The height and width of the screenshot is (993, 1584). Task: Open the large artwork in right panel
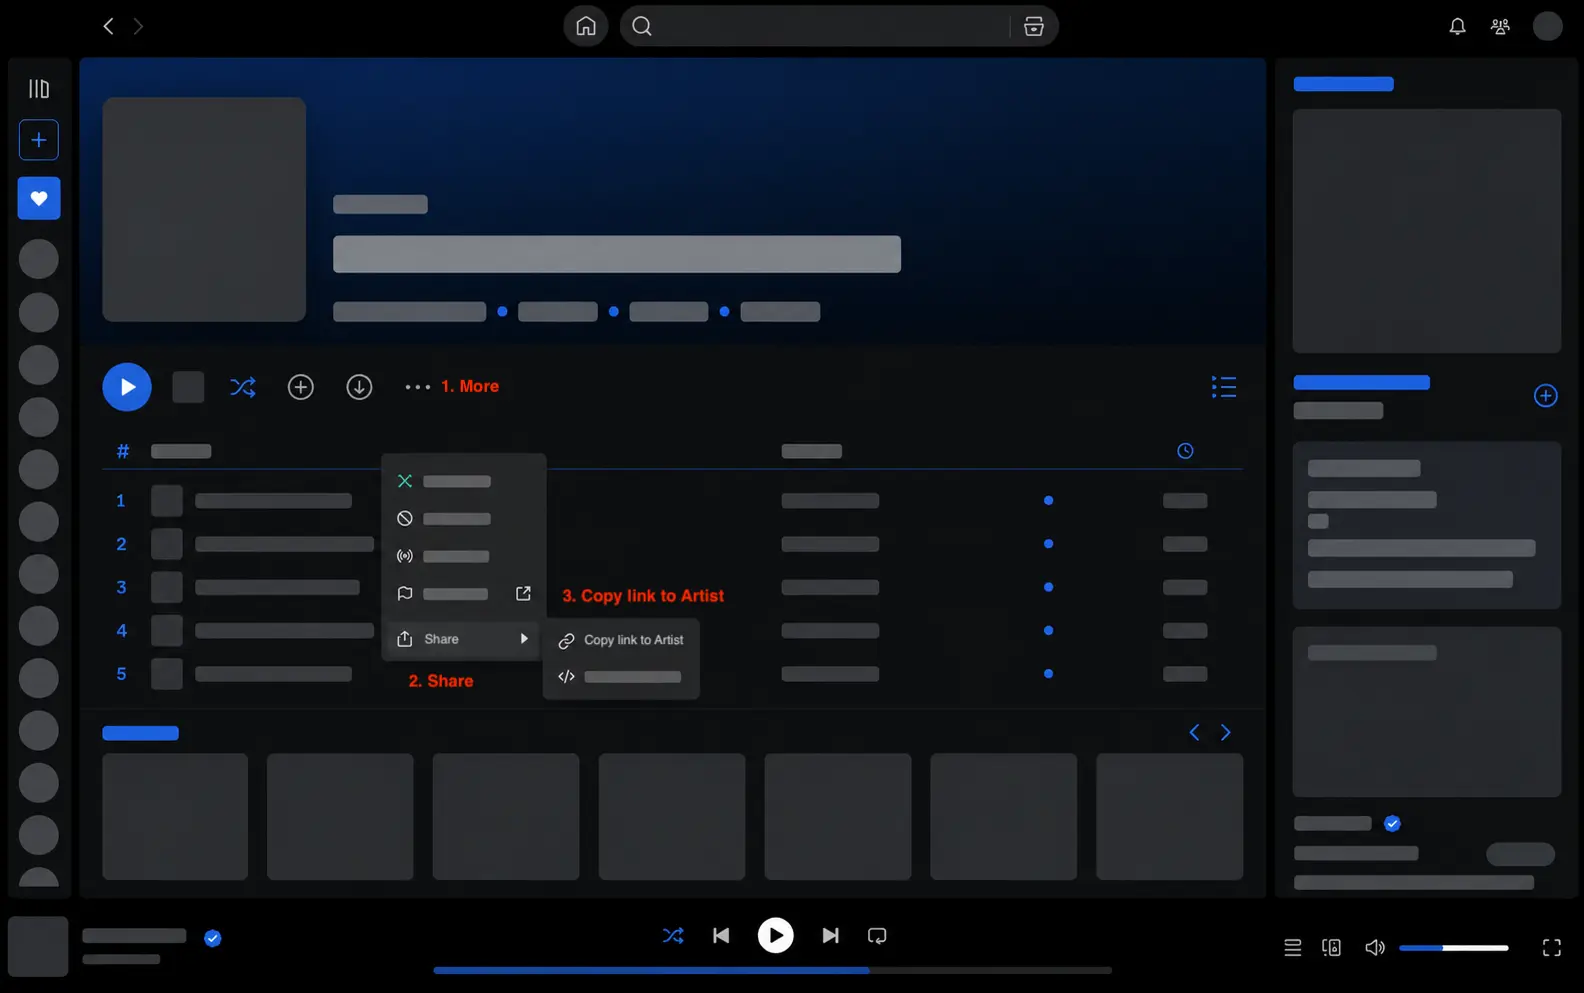point(1427,231)
